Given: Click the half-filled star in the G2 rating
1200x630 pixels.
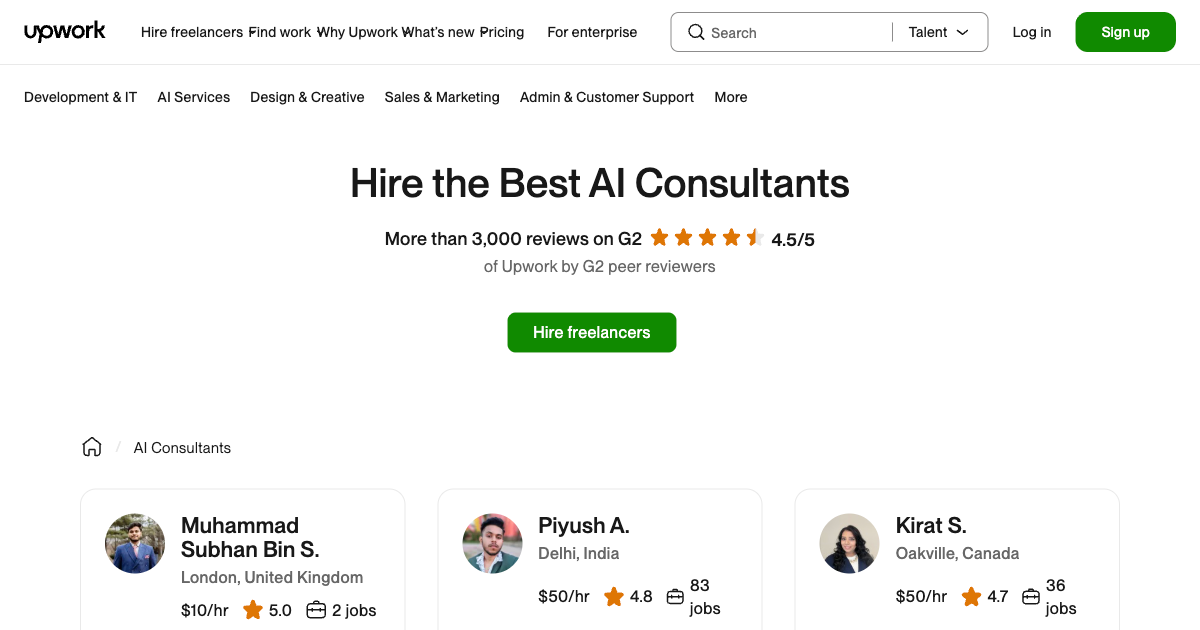Looking at the screenshot, I should coord(754,238).
